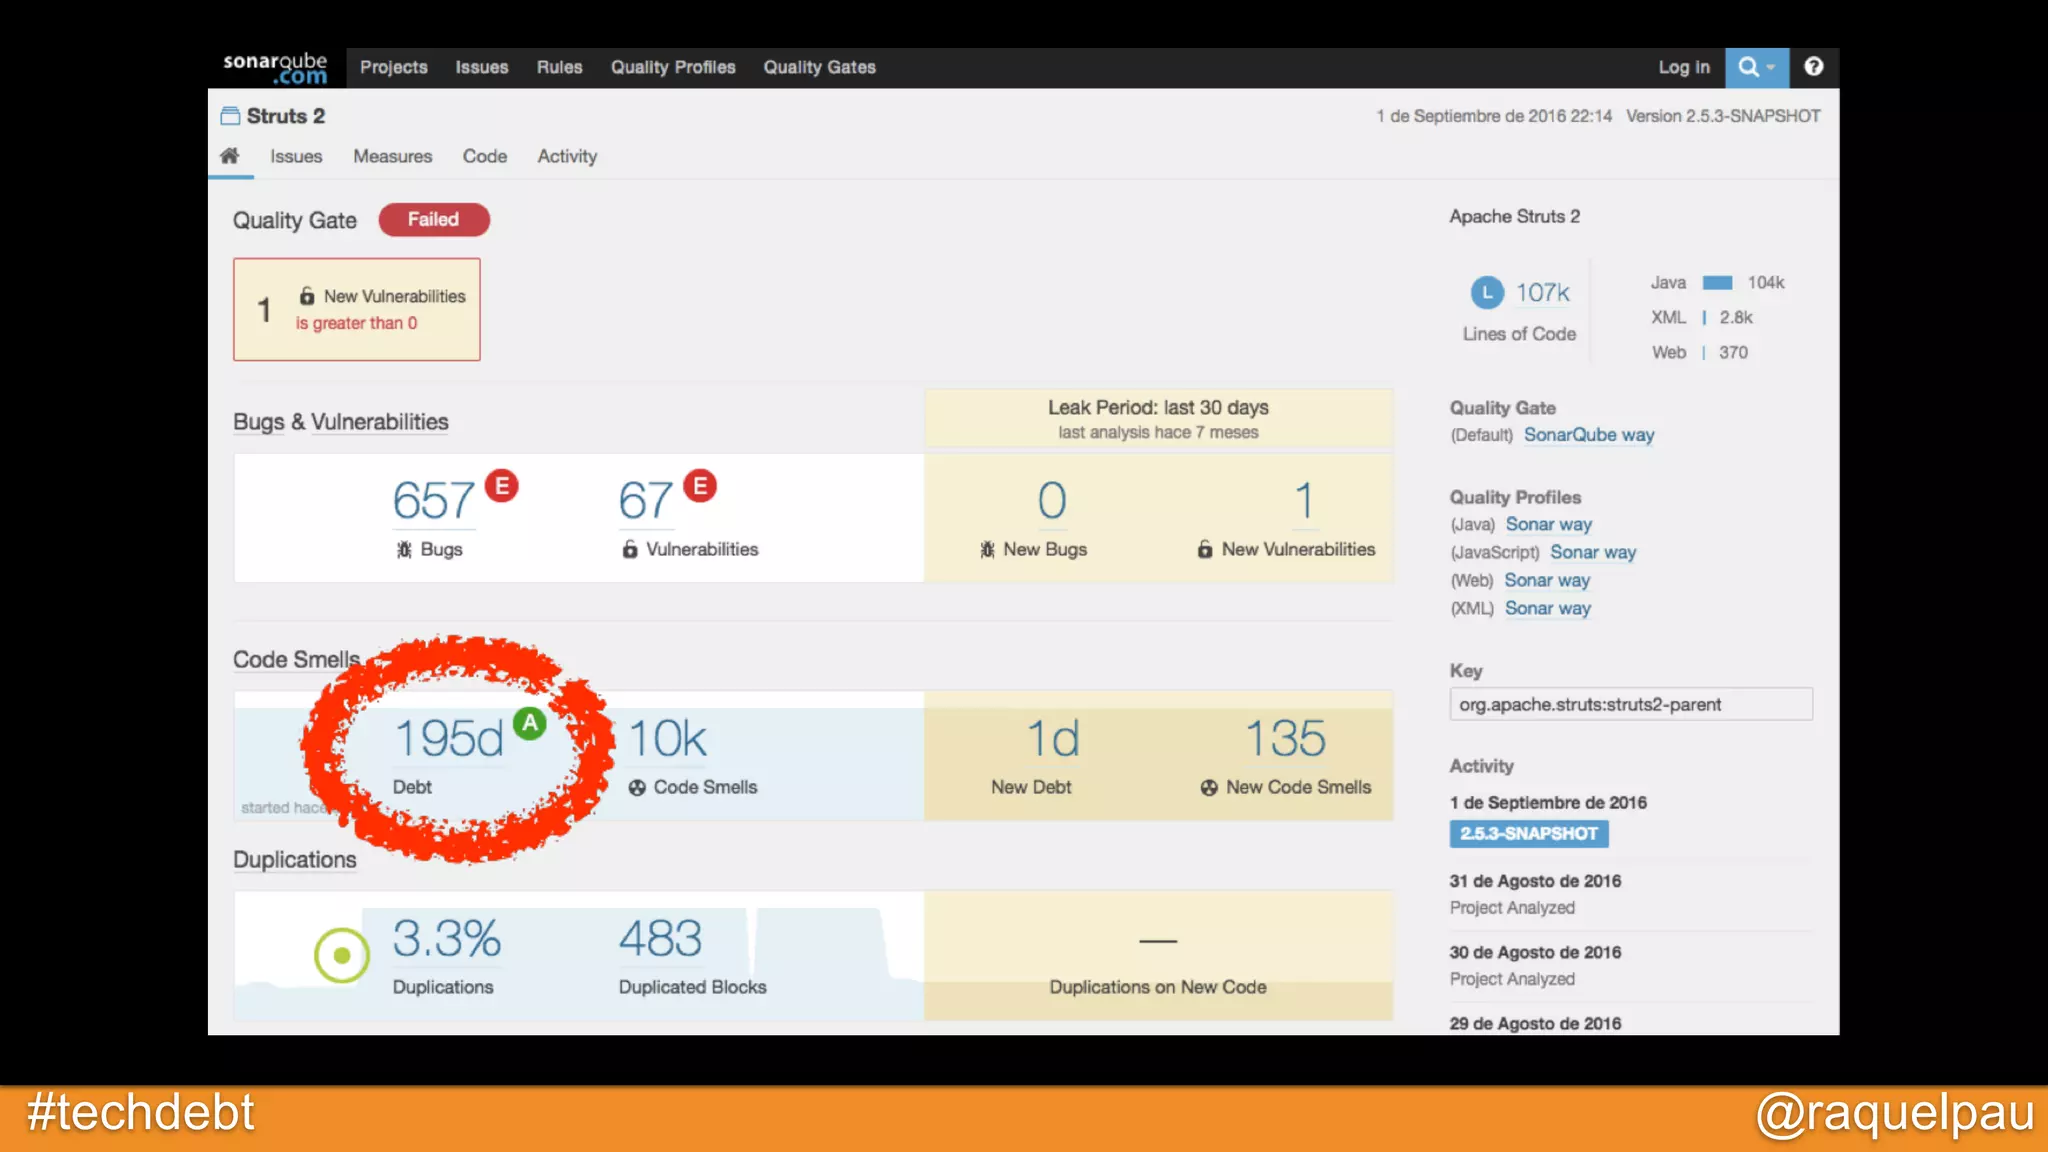Click the Java language bar
This screenshot has width=2048, height=1152.
(1717, 283)
